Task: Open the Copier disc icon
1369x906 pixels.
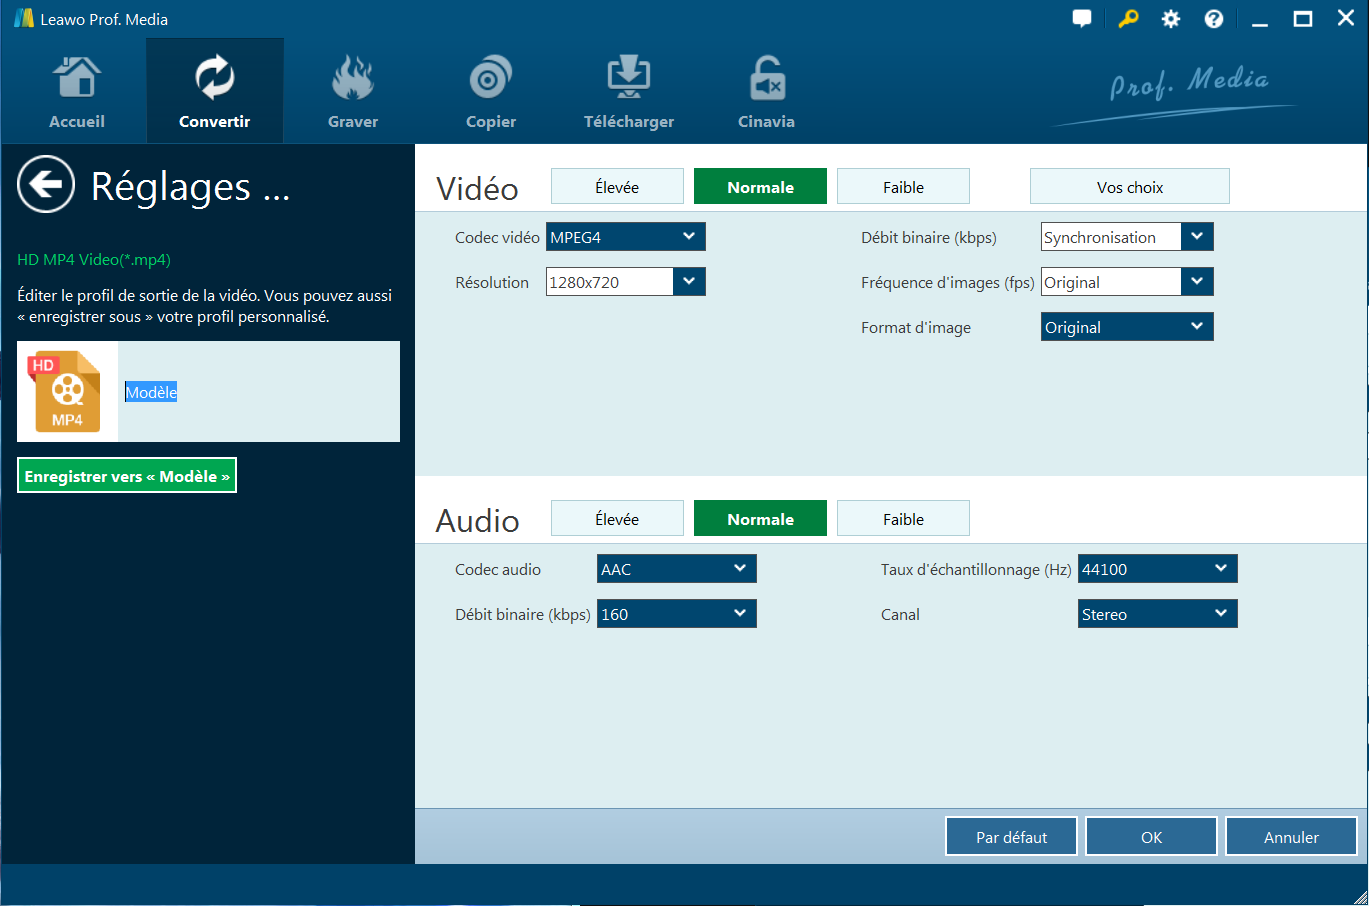Action: [491, 79]
